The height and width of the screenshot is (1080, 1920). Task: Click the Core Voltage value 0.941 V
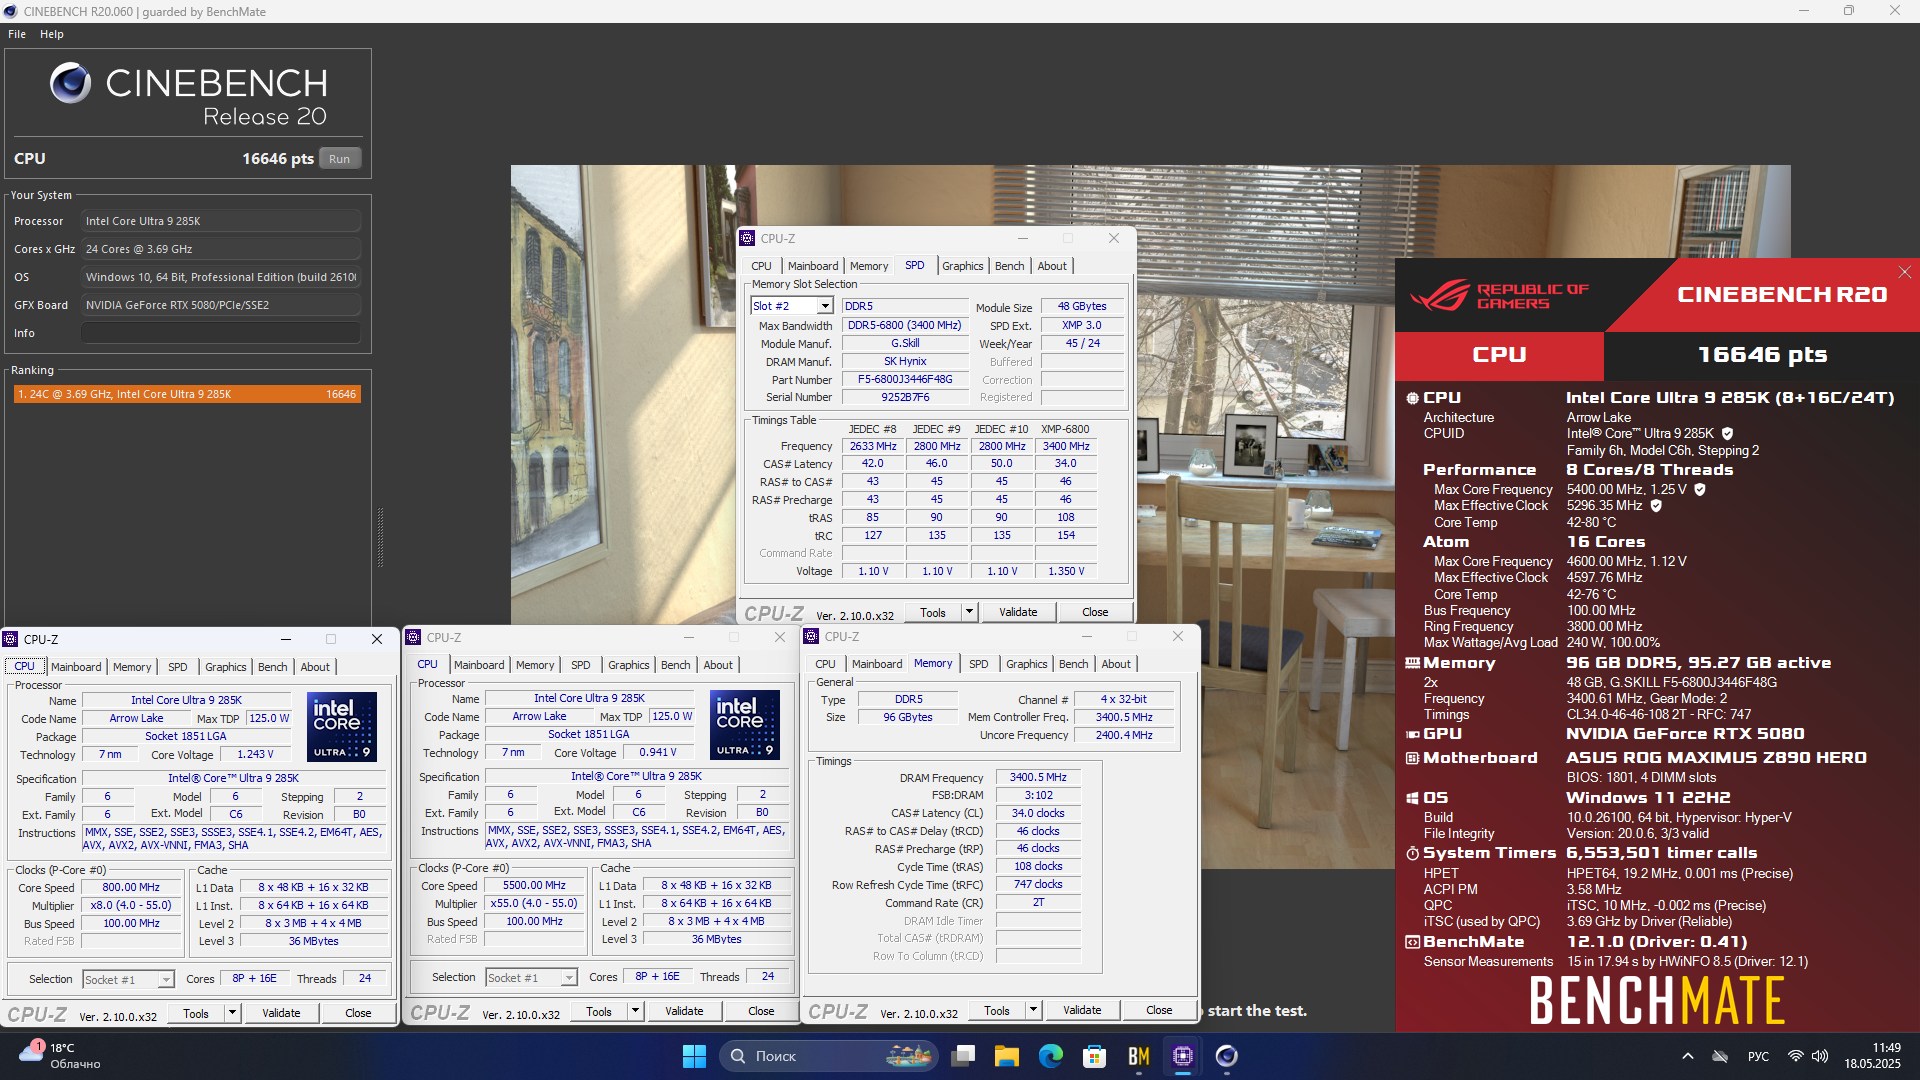659,752
